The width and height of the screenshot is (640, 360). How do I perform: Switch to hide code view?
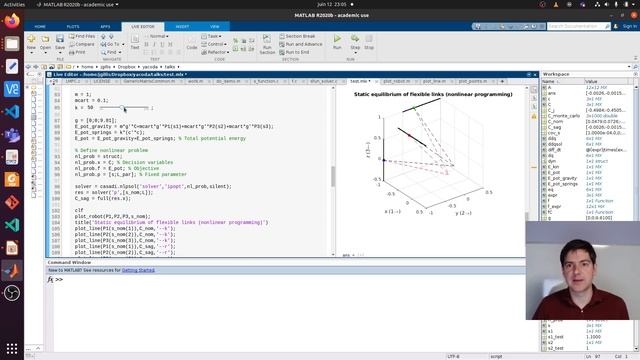coord(534,107)
